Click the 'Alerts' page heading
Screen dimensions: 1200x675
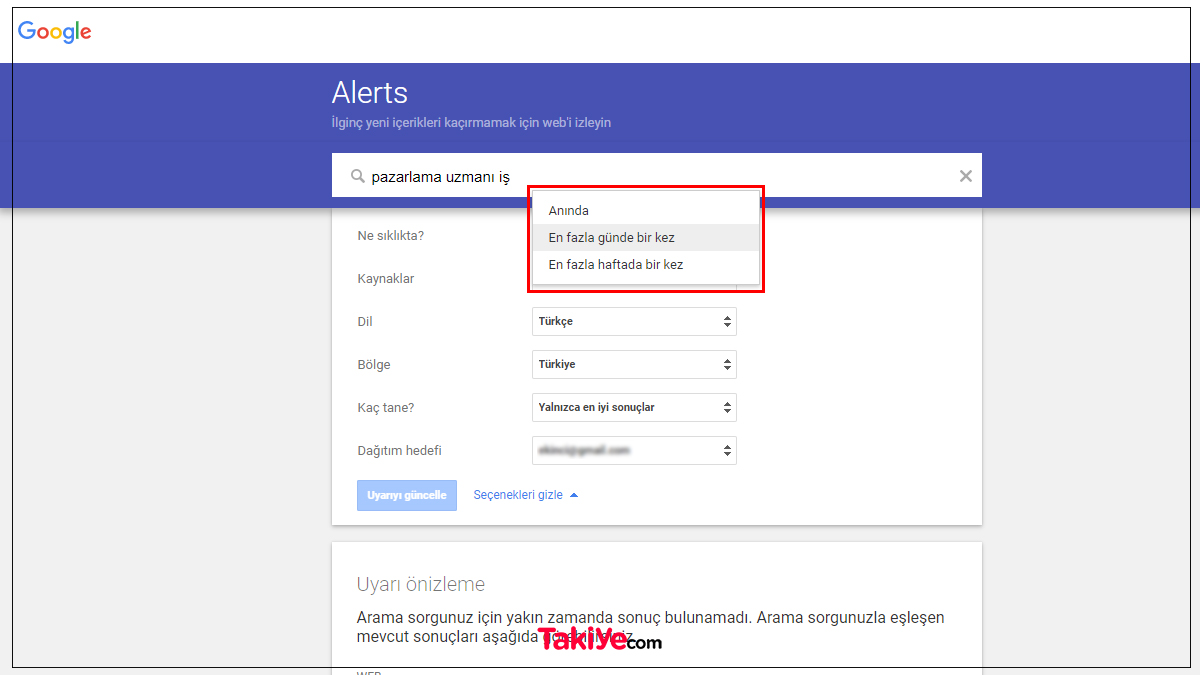click(370, 93)
